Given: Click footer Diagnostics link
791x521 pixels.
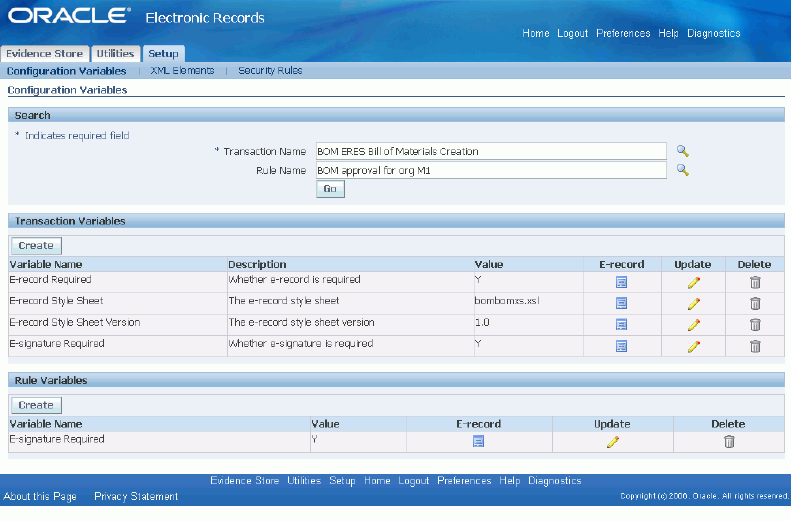Looking at the screenshot, I should click(x=555, y=481).
